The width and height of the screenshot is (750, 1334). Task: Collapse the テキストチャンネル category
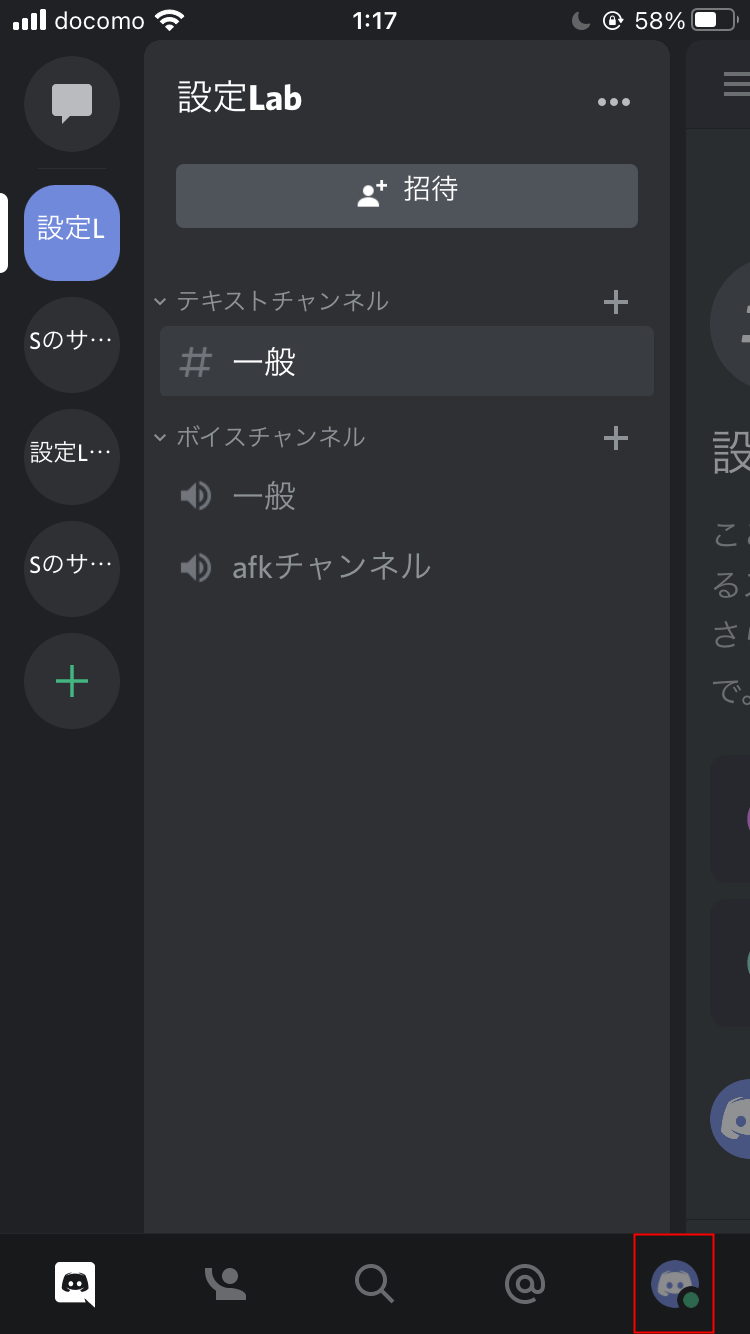coord(272,301)
